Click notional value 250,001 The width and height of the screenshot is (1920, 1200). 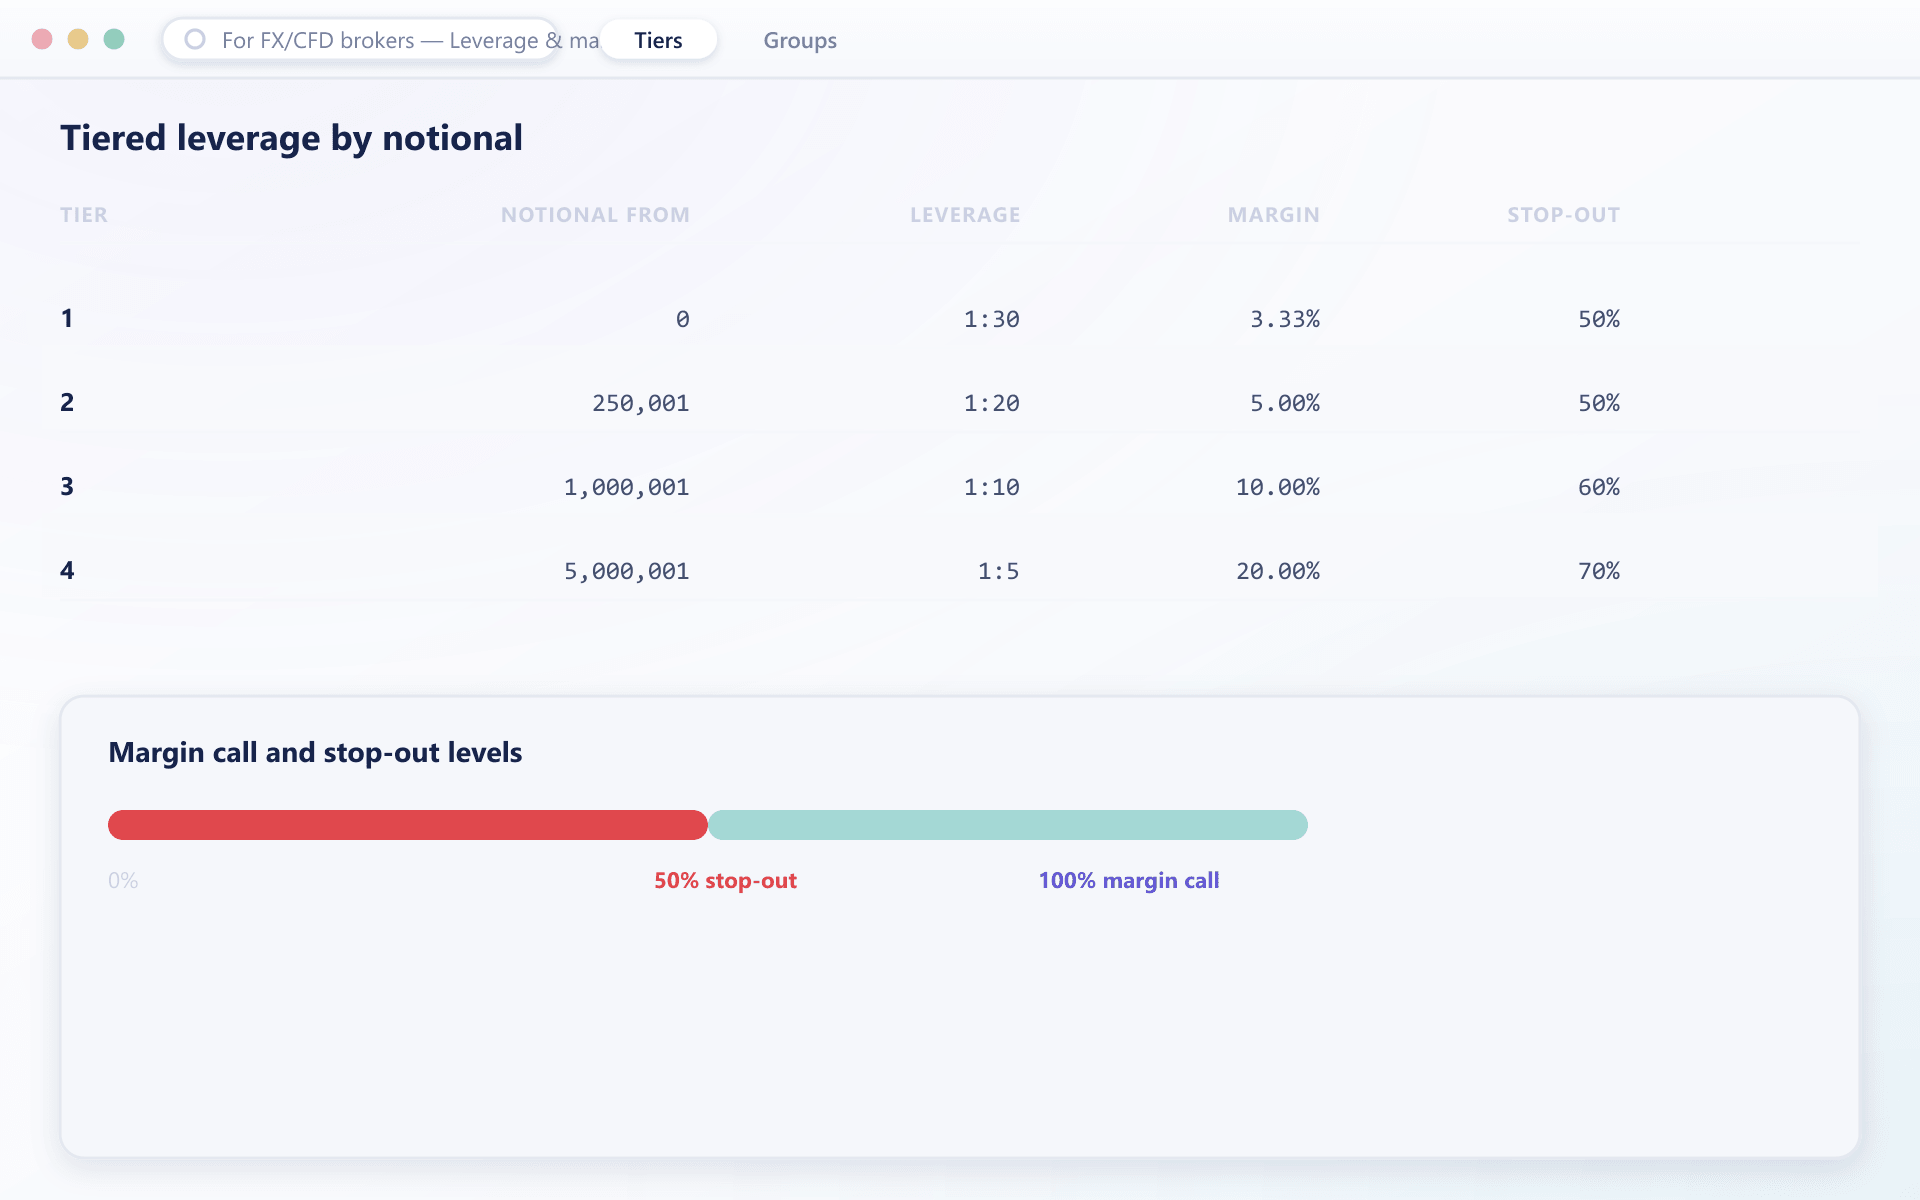pos(641,403)
